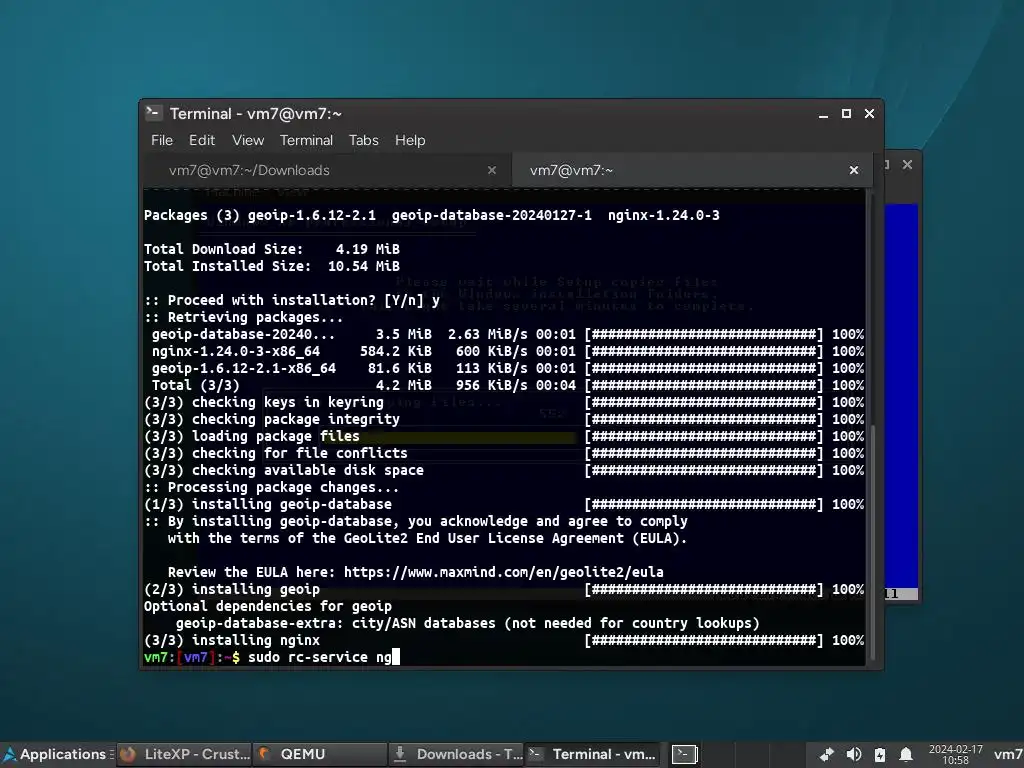This screenshot has width=1024, height=768.
Task: Click the '(3/3) installing nginx' line
Action: 504,641
